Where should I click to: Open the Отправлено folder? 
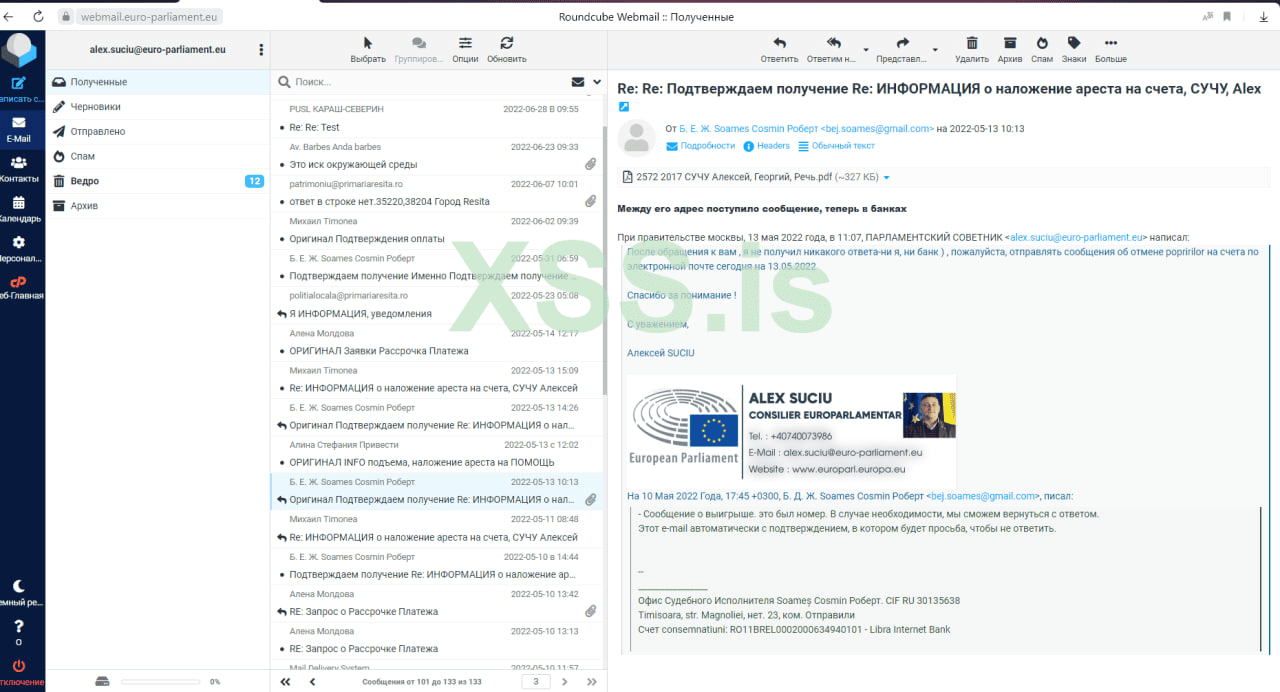tap(157, 131)
